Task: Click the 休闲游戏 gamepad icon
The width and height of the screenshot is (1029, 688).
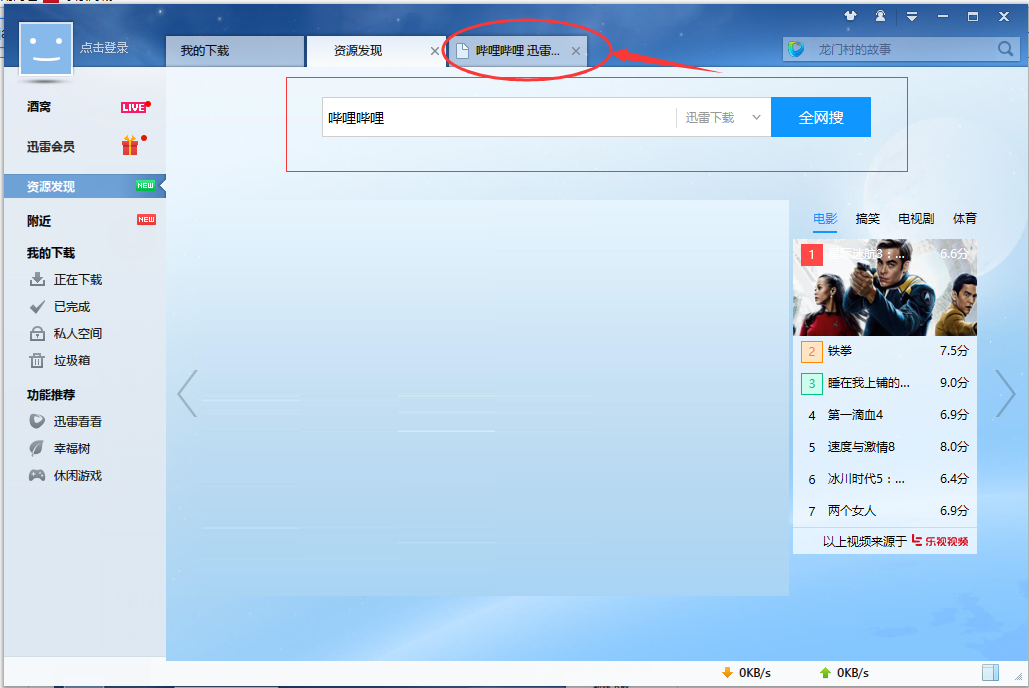Action: tap(37, 475)
